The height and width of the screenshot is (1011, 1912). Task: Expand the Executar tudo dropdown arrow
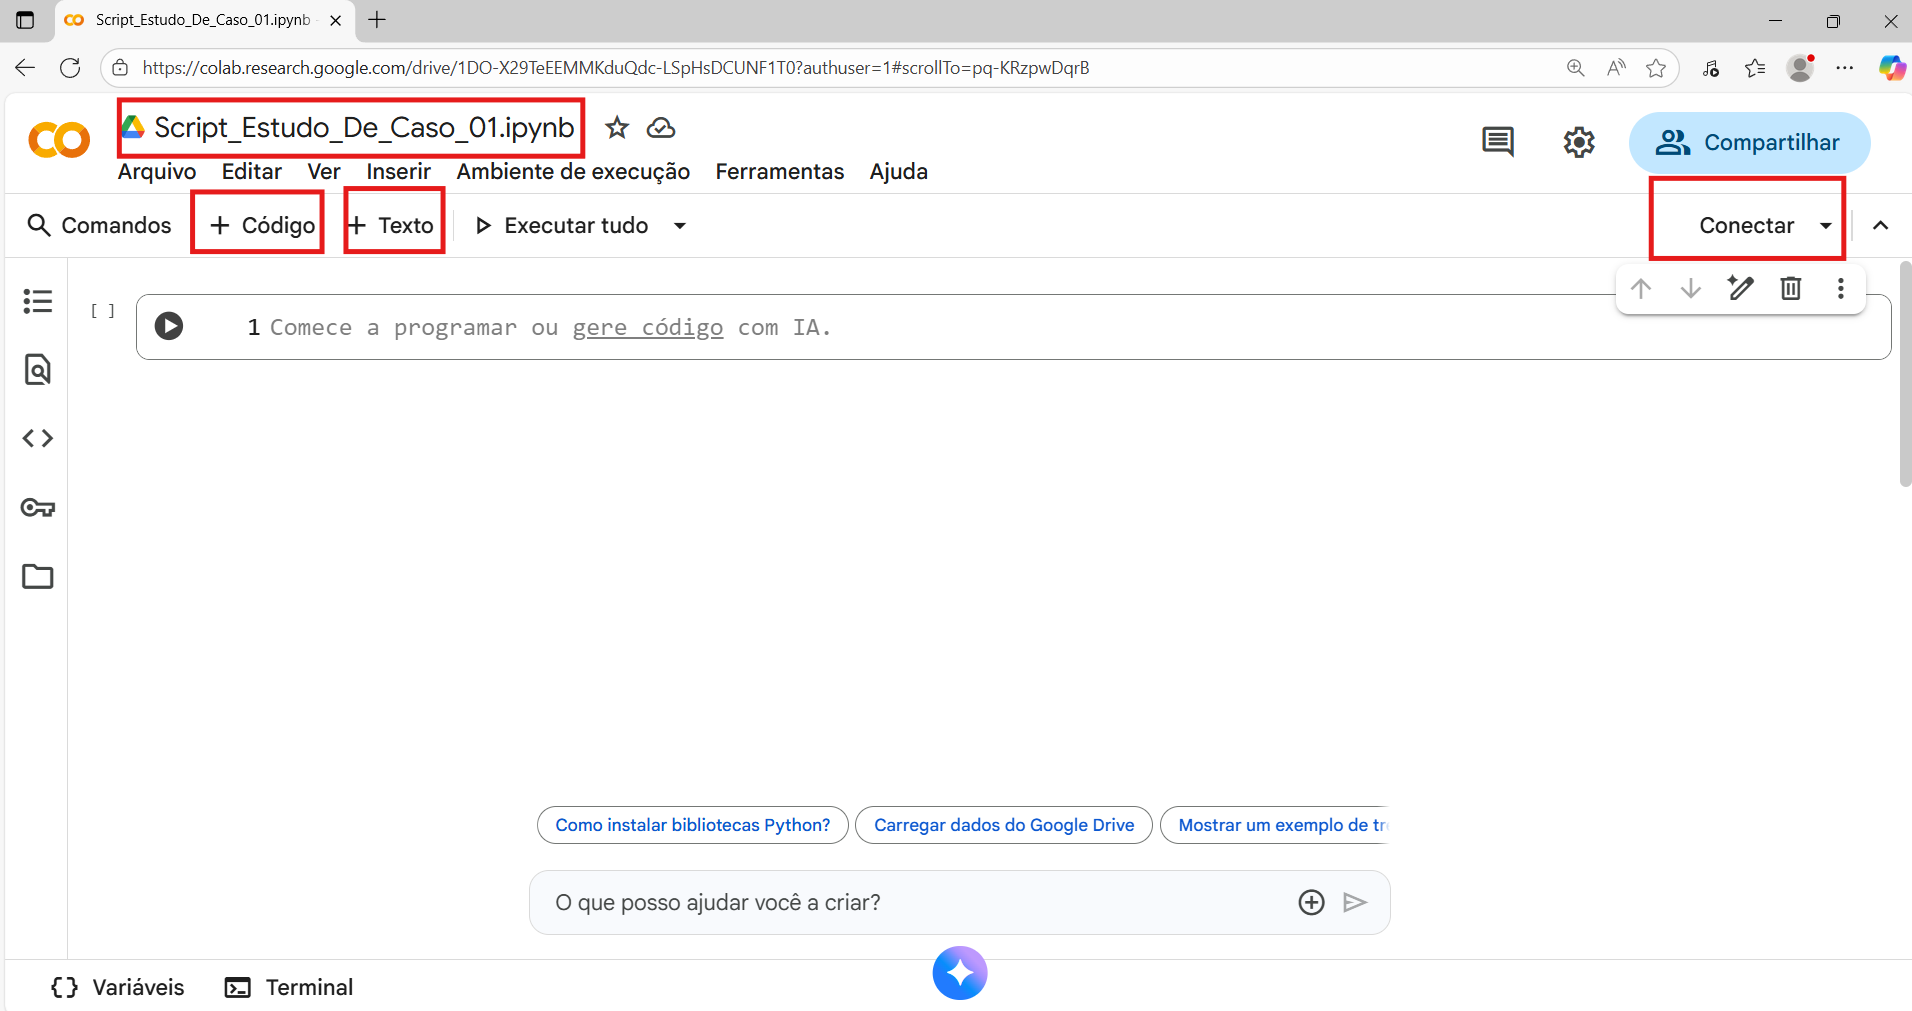[680, 226]
